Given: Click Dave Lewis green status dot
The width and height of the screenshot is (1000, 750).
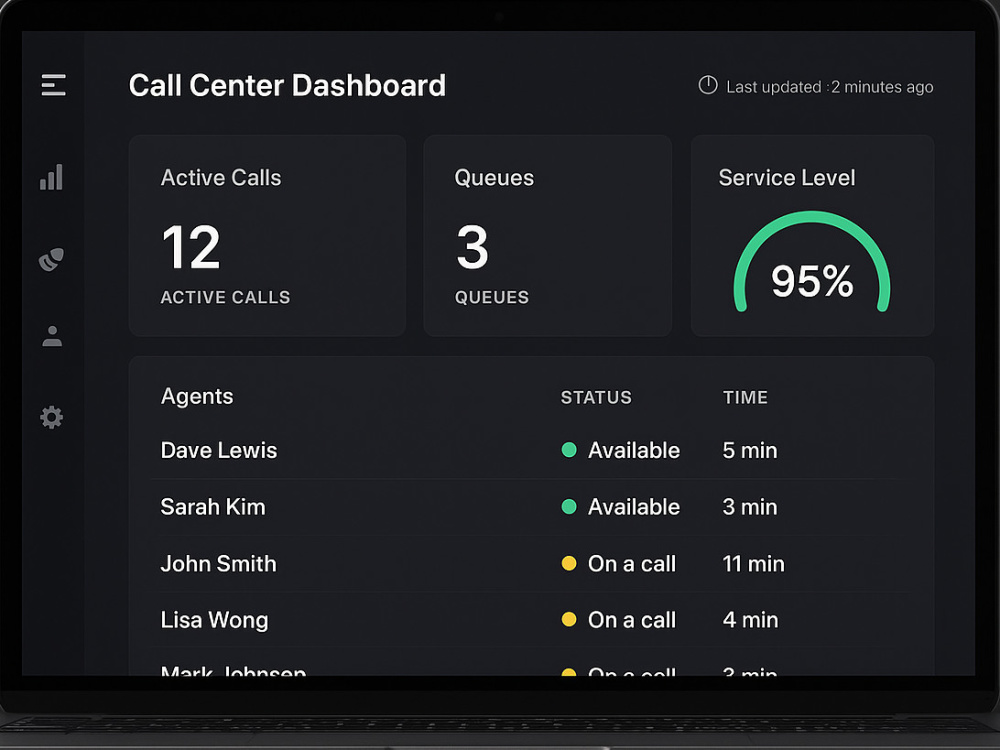Looking at the screenshot, I should (x=569, y=450).
